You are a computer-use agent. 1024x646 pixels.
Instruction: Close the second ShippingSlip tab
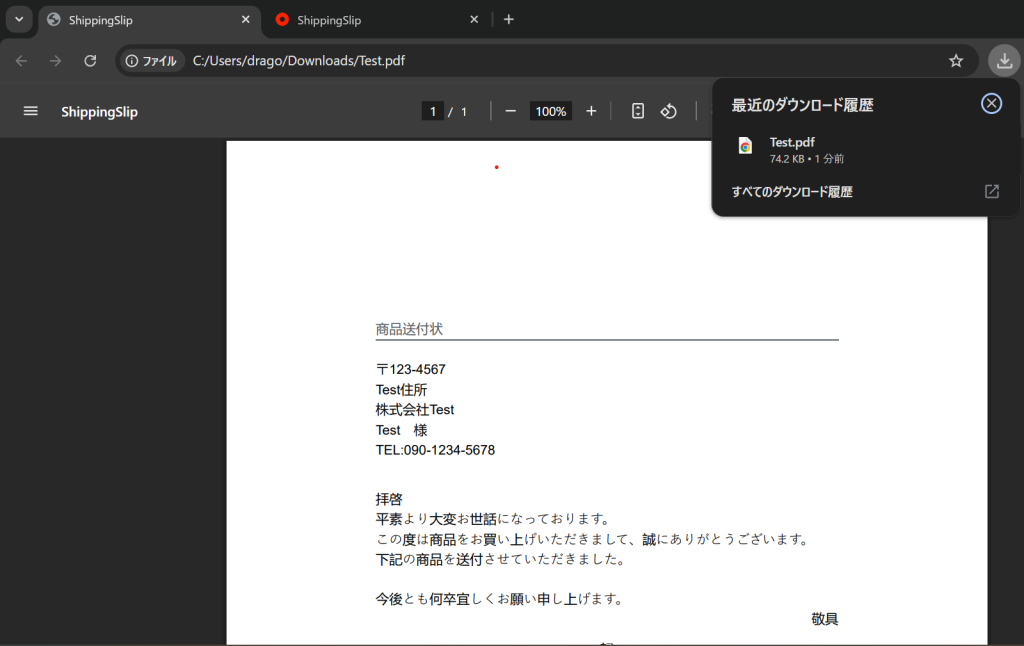click(474, 20)
